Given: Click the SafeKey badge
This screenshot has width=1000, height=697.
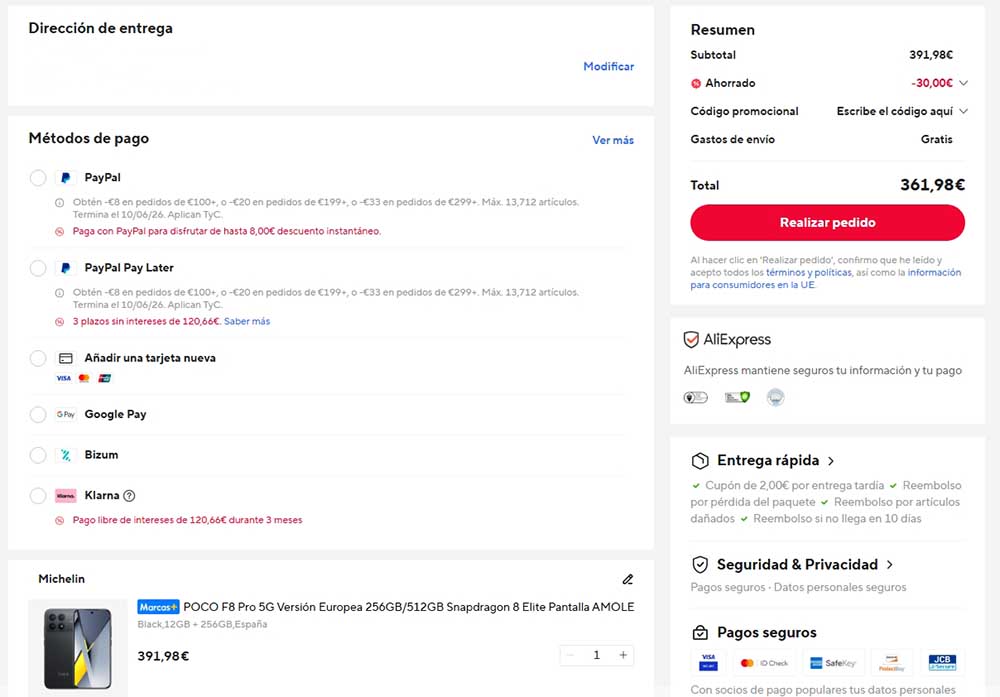Looking at the screenshot, I should tap(833, 663).
